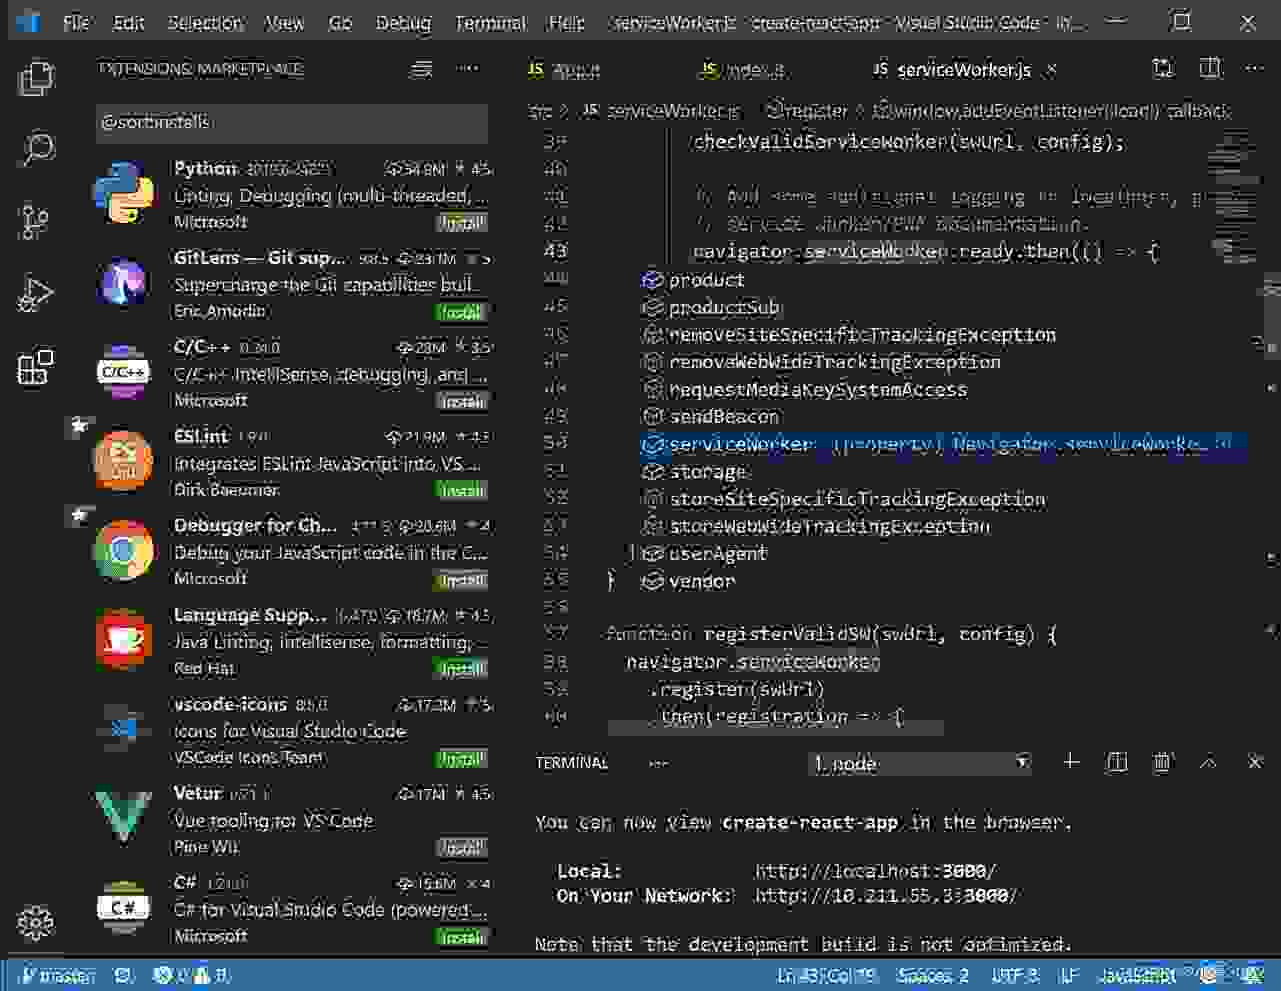Image resolution: width=1281 pixels, height=991 pixels.
Task: Open the Manage gear in activity bar
Action: (36, 922)
